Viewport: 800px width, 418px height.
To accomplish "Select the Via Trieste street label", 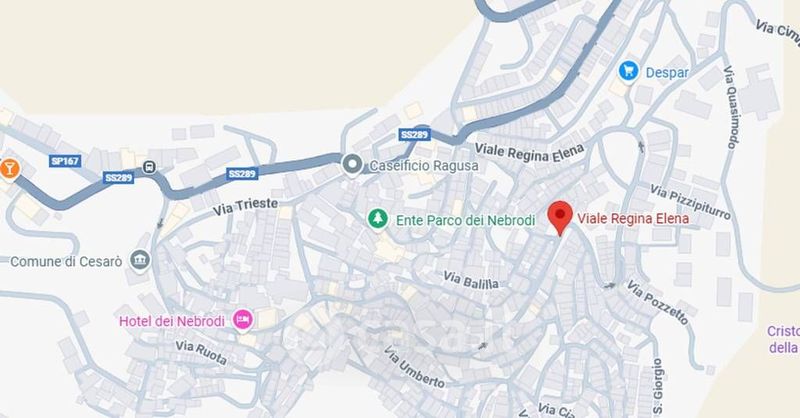I will click(245, 207).
